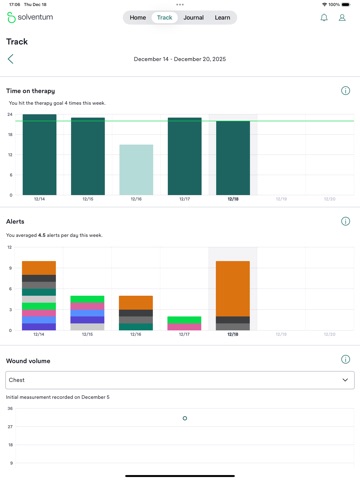Viewport: 360px width, 480px height.
Task: Tap the battery status icon
Action: [x=346, y=5]
